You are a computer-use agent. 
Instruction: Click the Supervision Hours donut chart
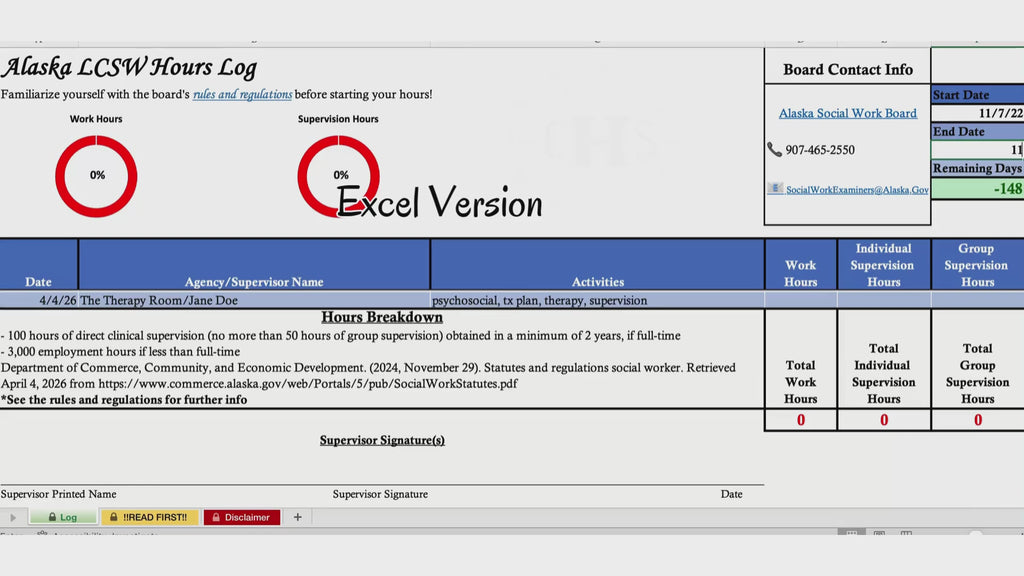tap(338, 176)
